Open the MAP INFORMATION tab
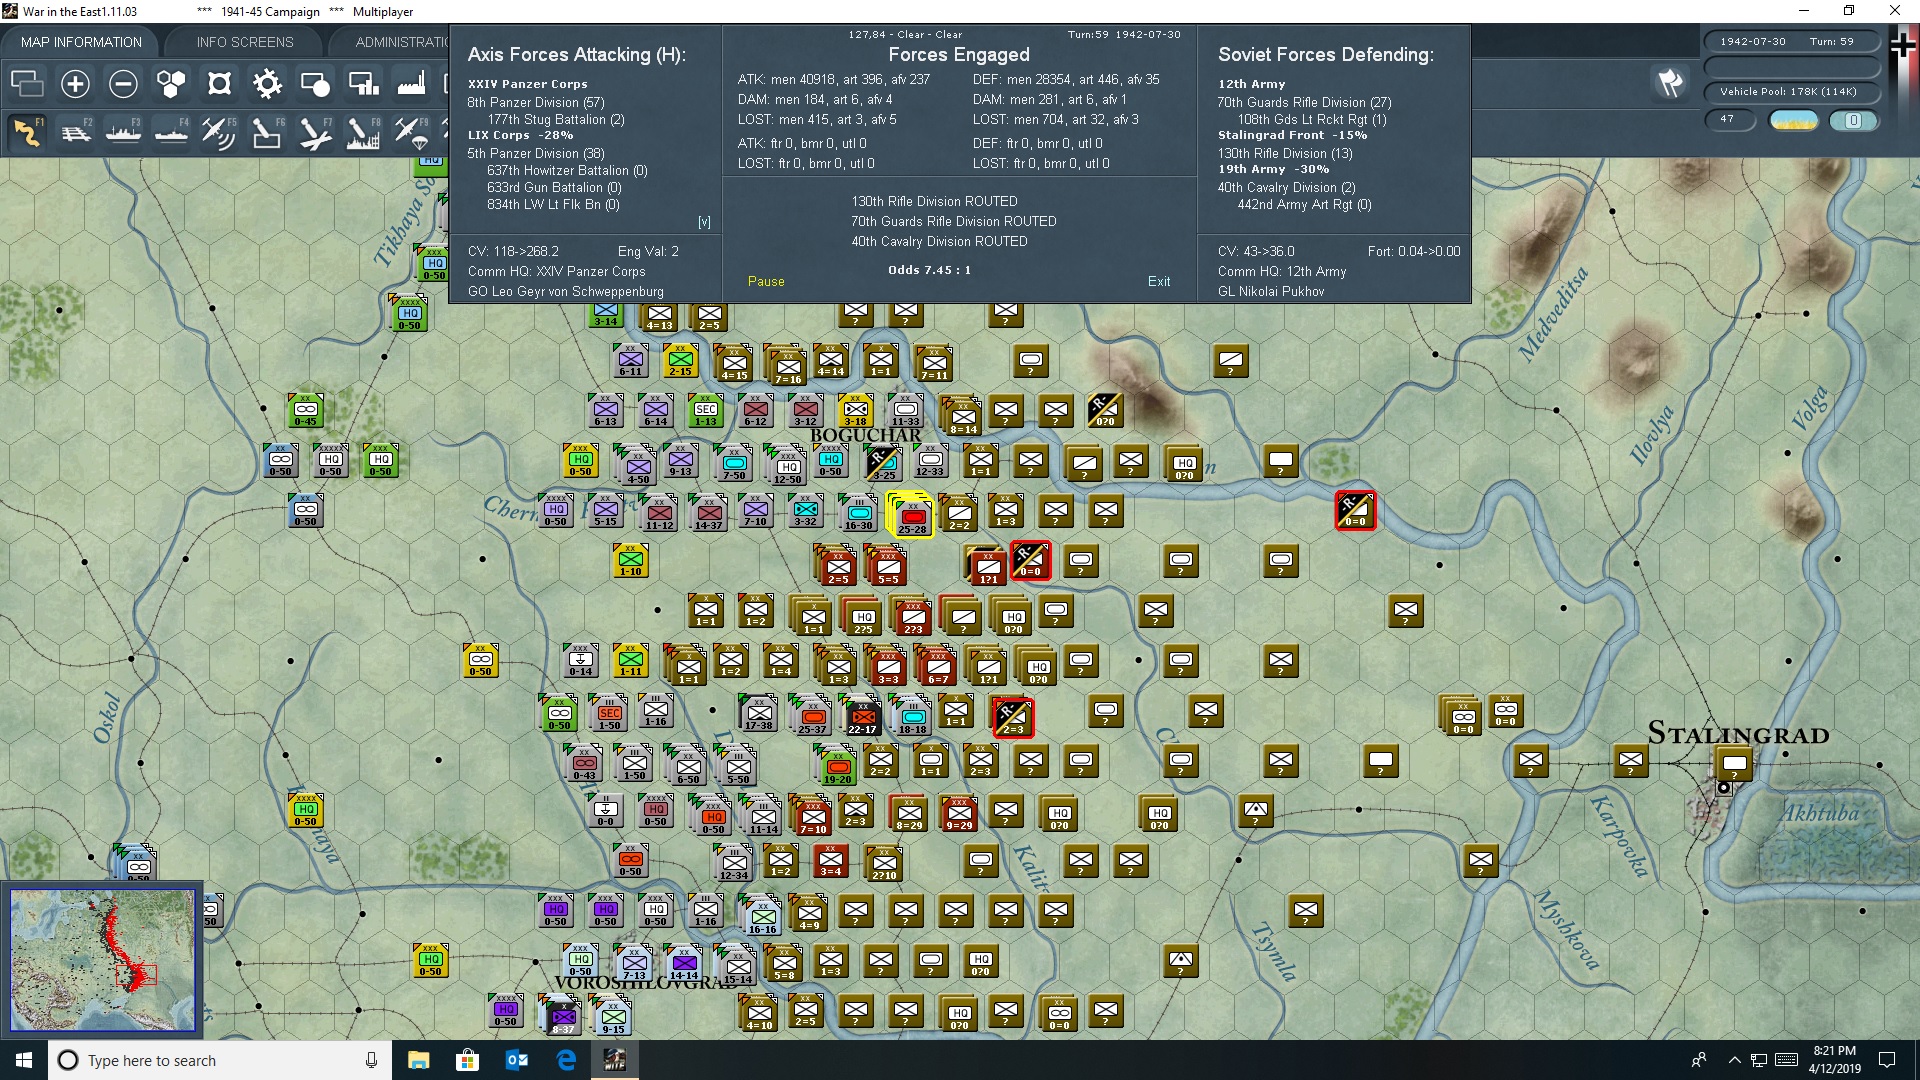The height and width of the screenshot is (1080, 1920). (x=81, y=42)
